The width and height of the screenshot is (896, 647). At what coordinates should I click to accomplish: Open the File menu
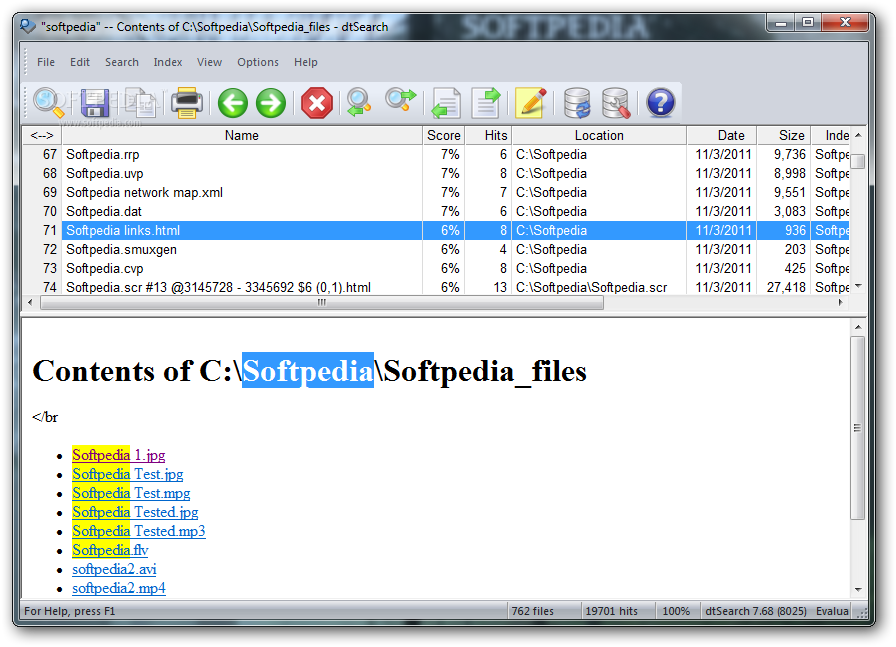point(46,62)
